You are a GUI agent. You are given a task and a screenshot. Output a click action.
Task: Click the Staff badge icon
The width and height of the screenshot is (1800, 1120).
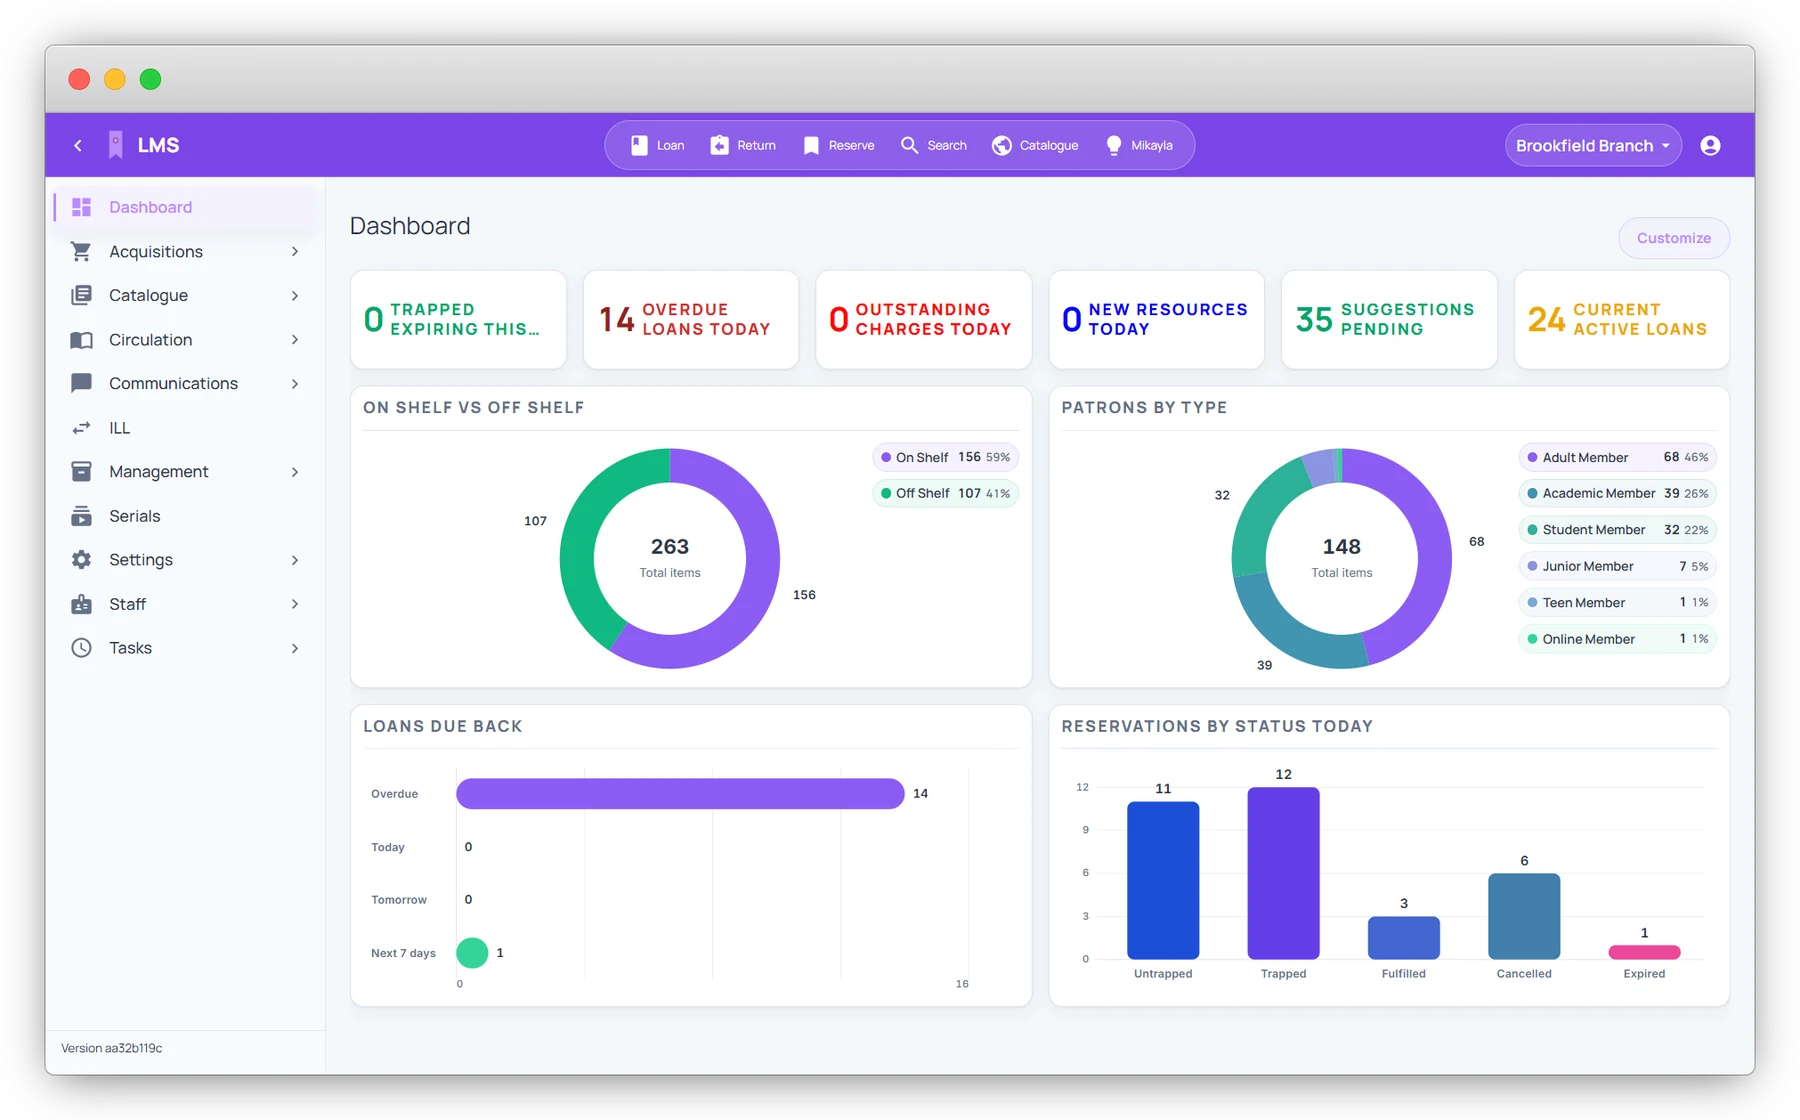pos(81,604)
